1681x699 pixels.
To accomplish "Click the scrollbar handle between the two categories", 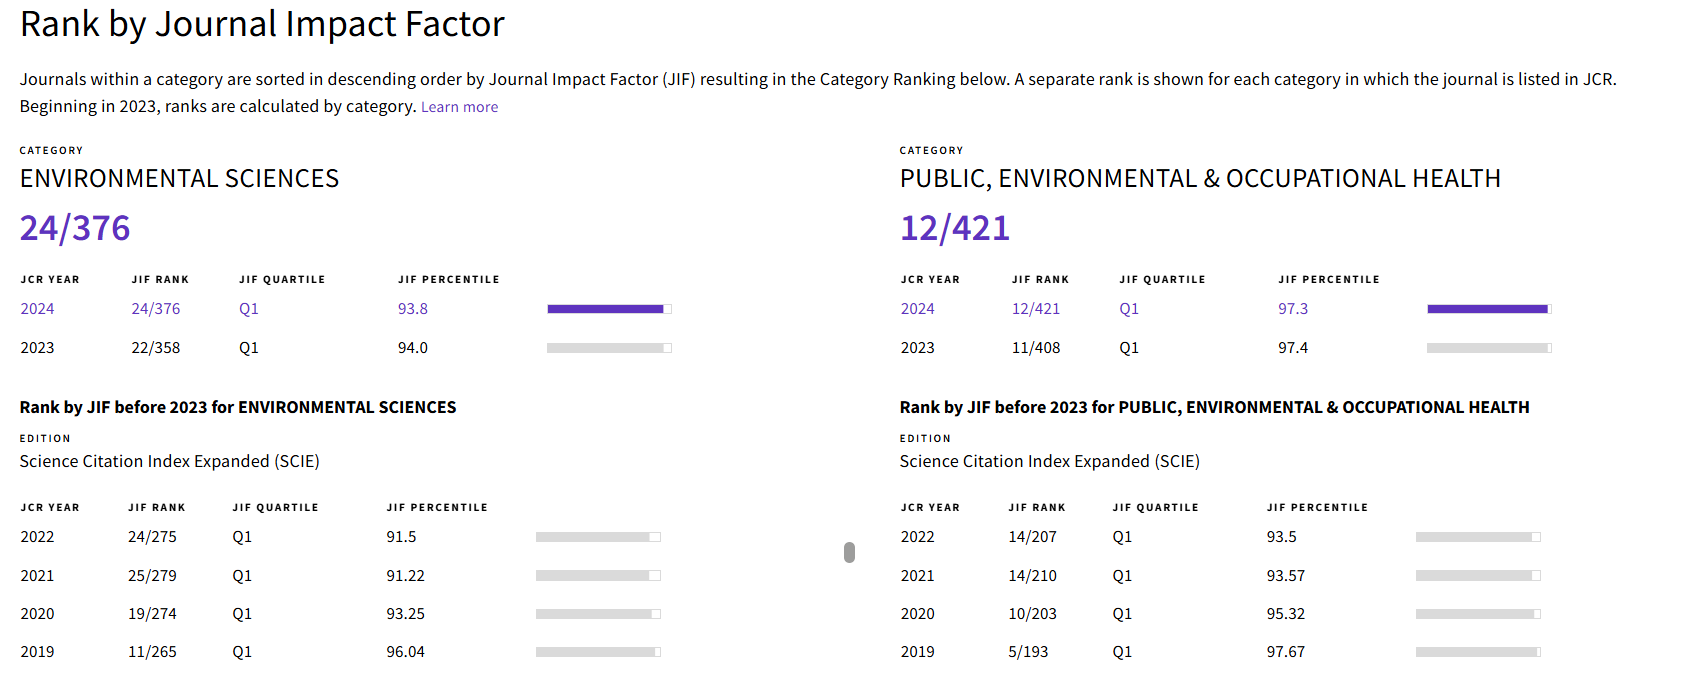I will pyautogui.click(x=849, y=553).
